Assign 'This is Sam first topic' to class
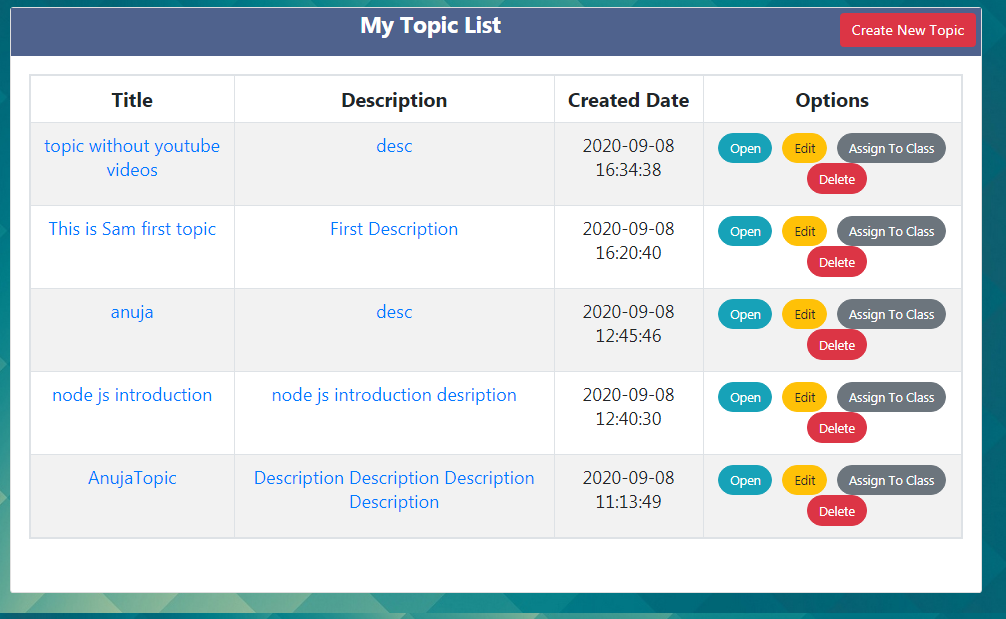Screen dimensions: 1006x619 pos(891,231)
